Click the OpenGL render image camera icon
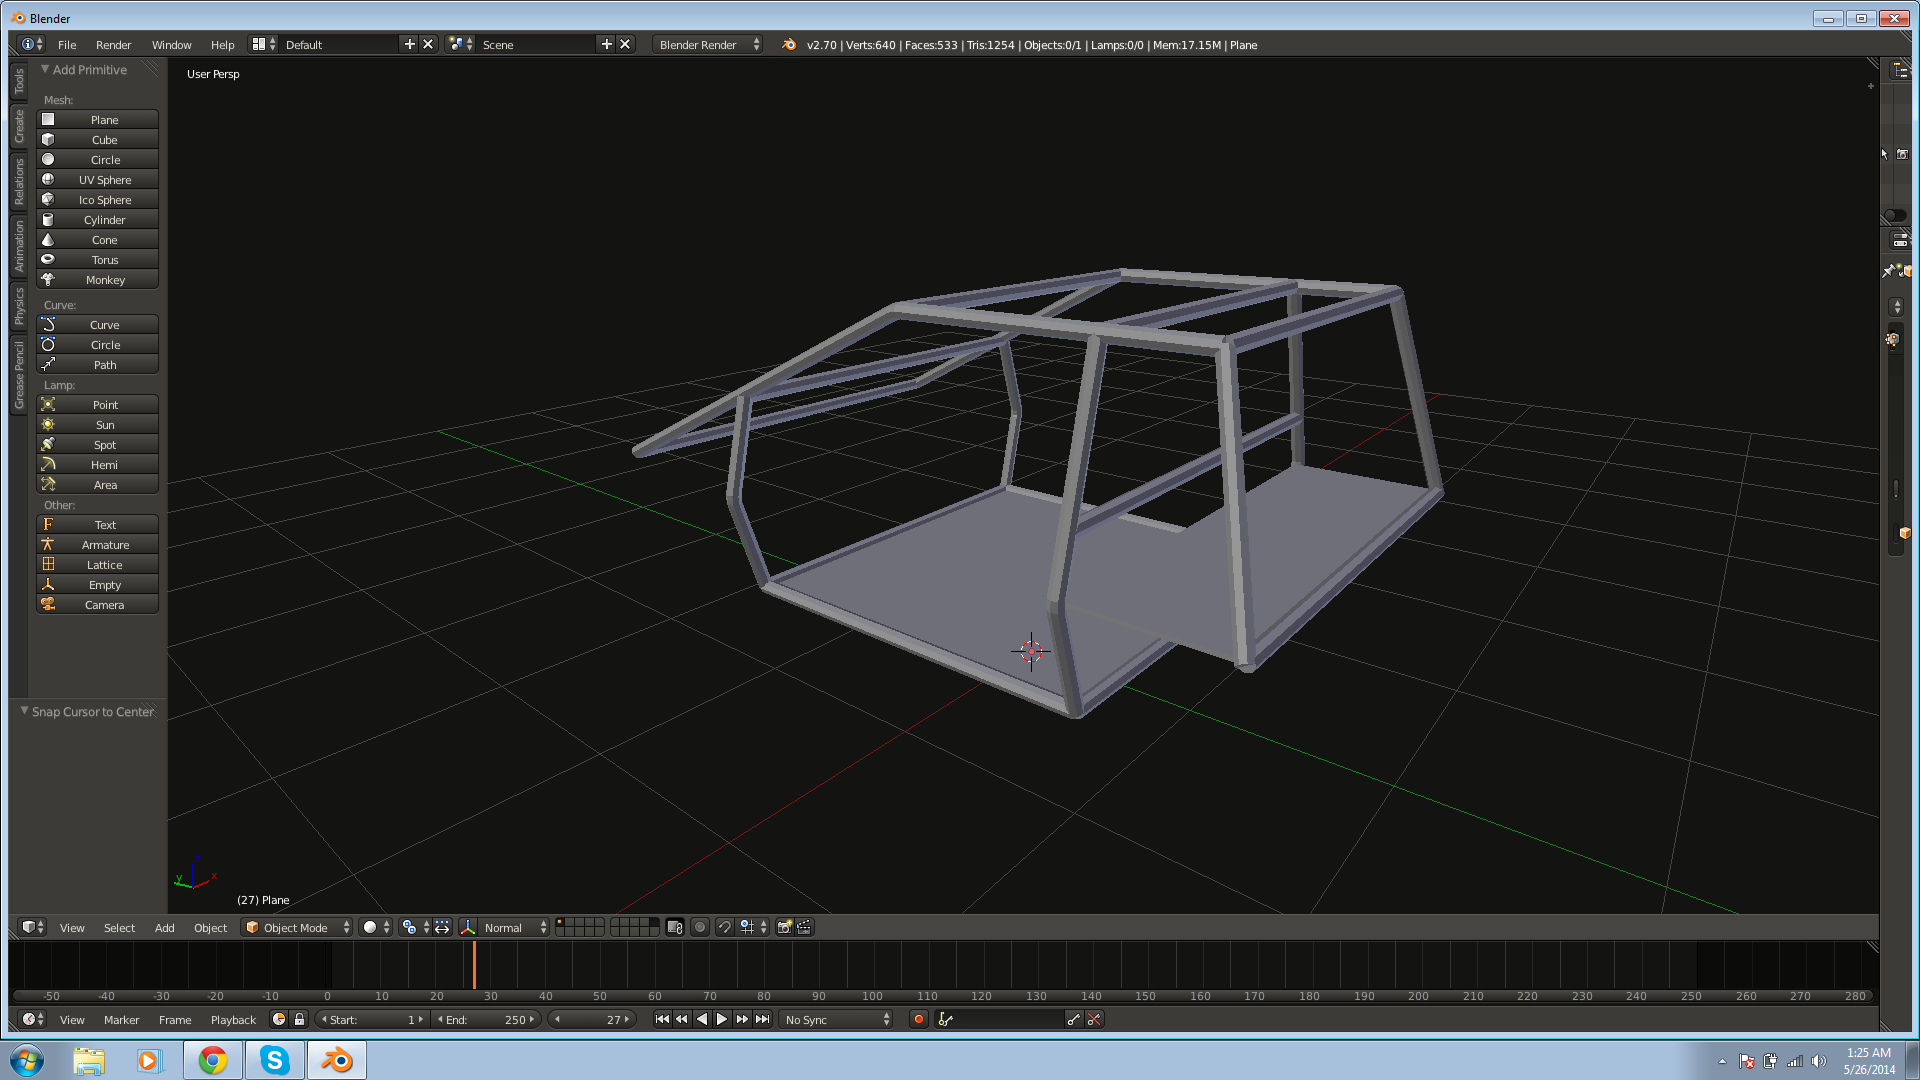This screenshot has width=1920, height=1080. pyautogui.click(x=785, y=928)
